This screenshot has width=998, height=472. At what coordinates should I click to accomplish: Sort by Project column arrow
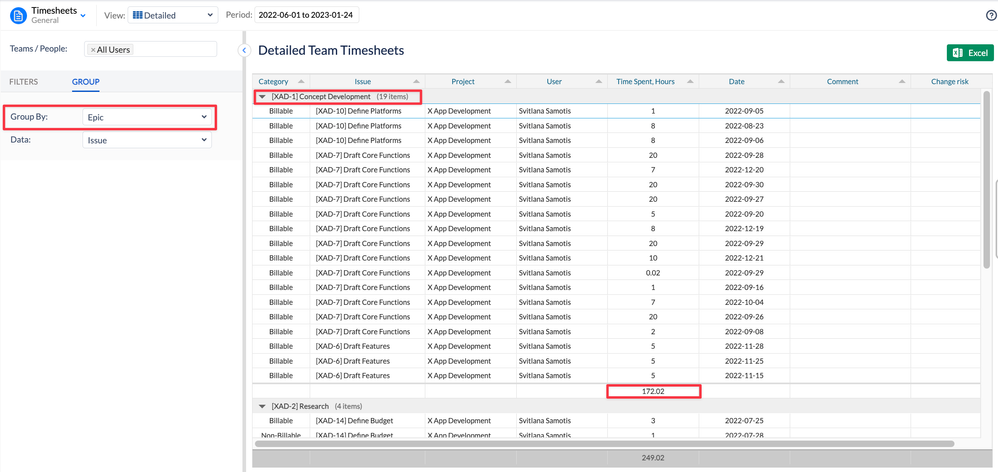508,81
